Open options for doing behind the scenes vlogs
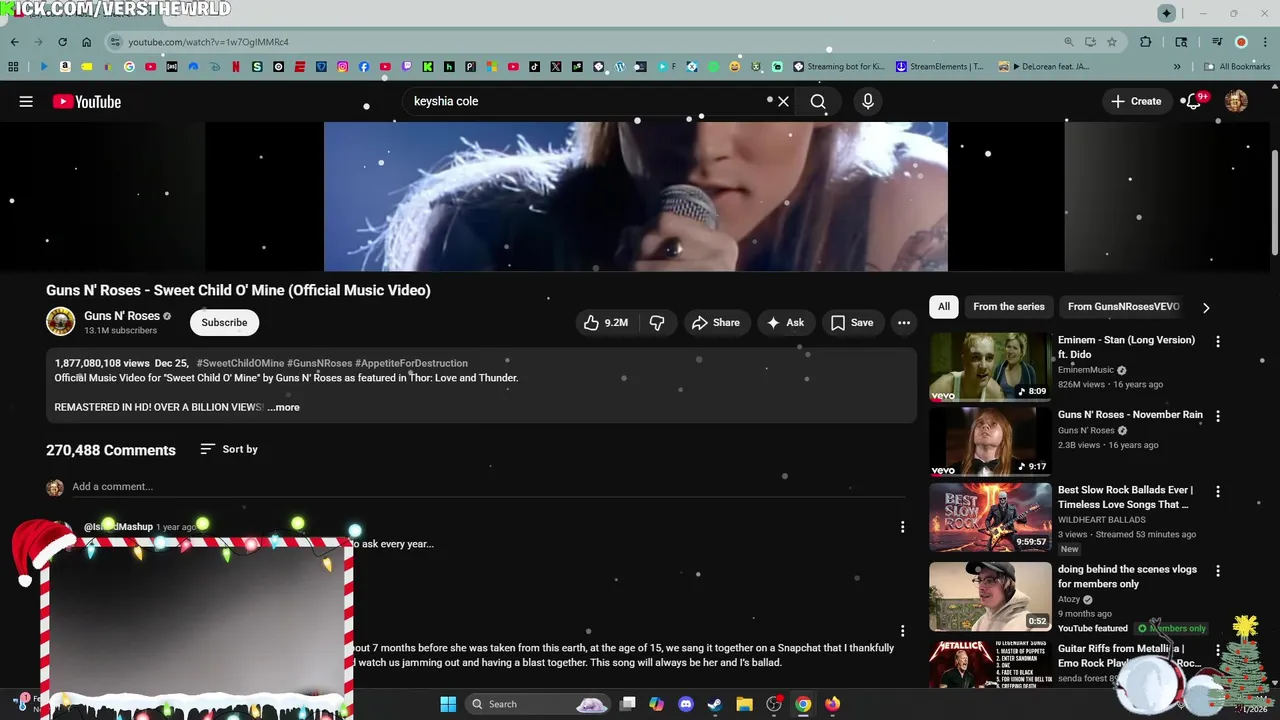1280x720 pixels. [1217, 570]
